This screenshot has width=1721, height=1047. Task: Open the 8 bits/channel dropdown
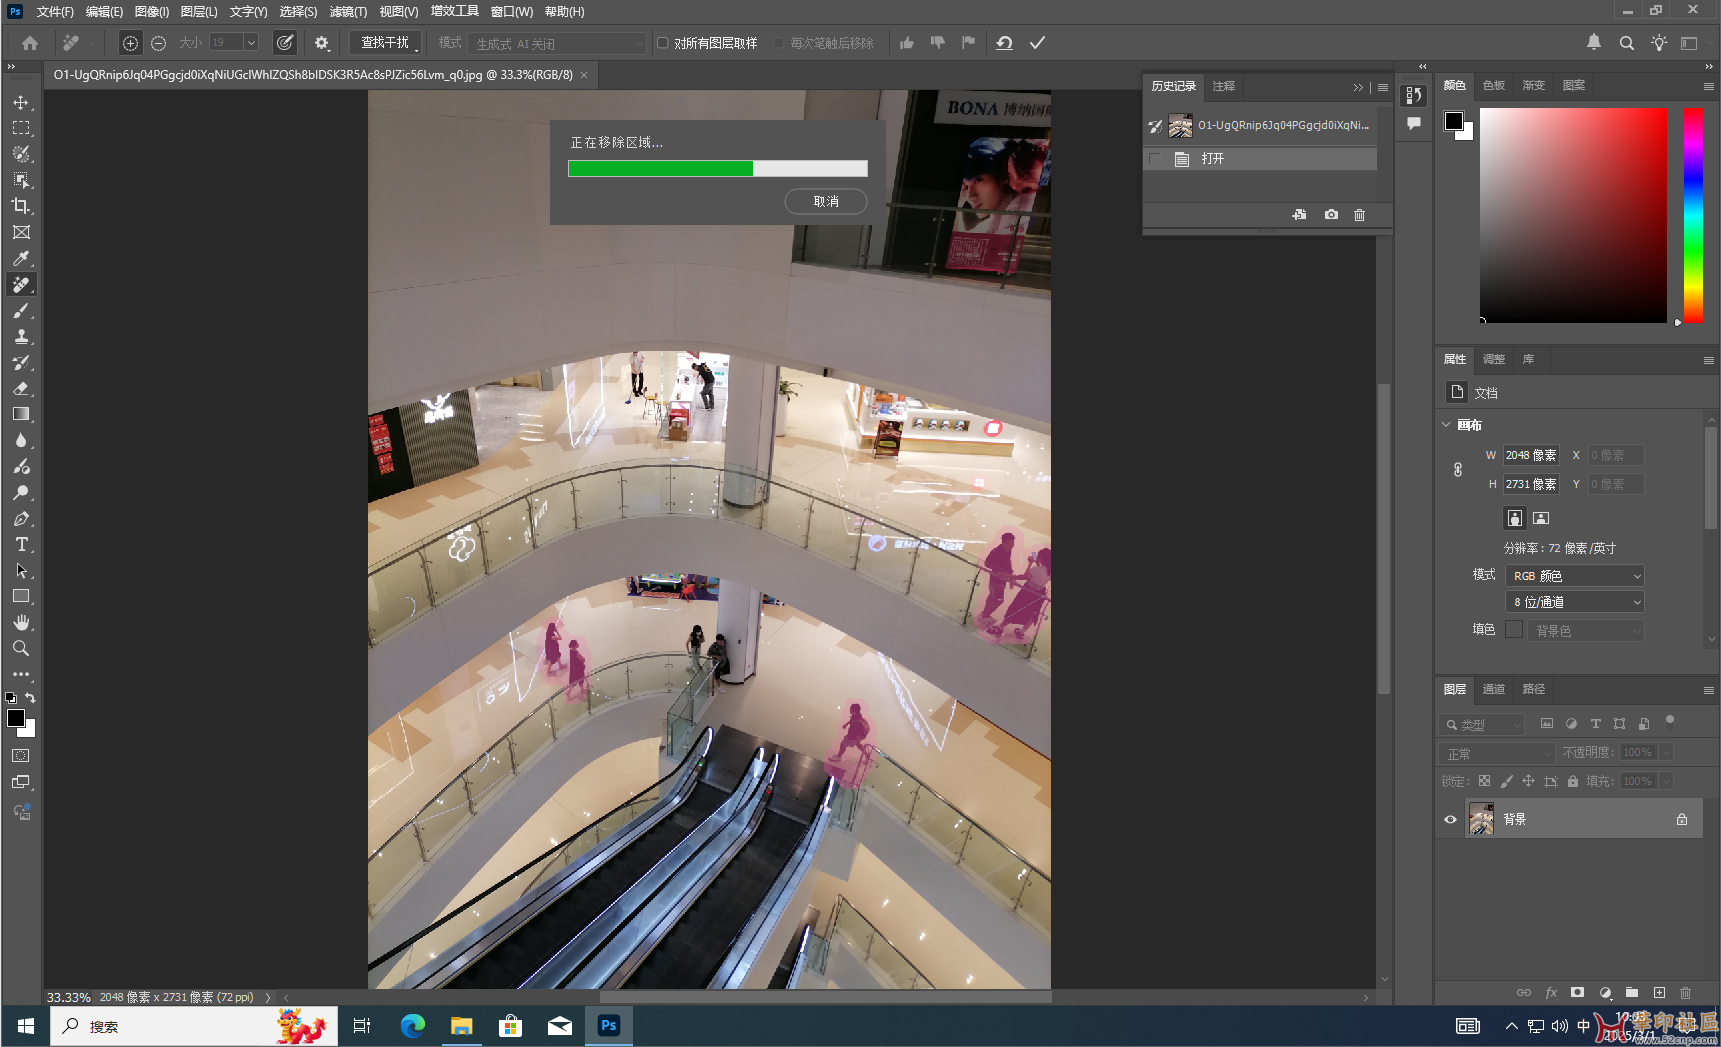(1575, 602)
